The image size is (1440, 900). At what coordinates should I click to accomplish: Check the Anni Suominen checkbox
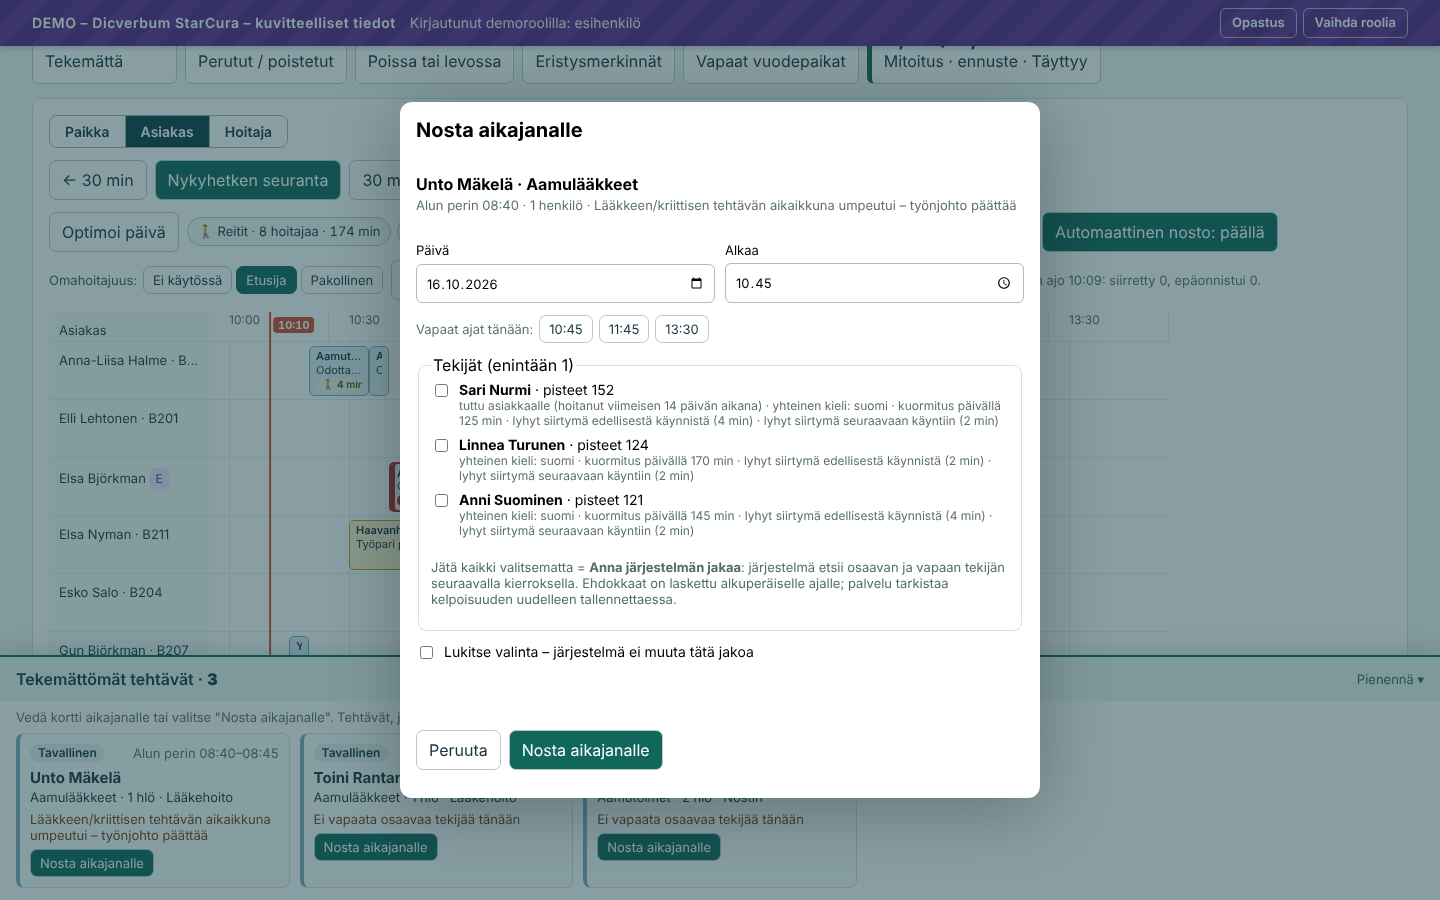(441, 500)
